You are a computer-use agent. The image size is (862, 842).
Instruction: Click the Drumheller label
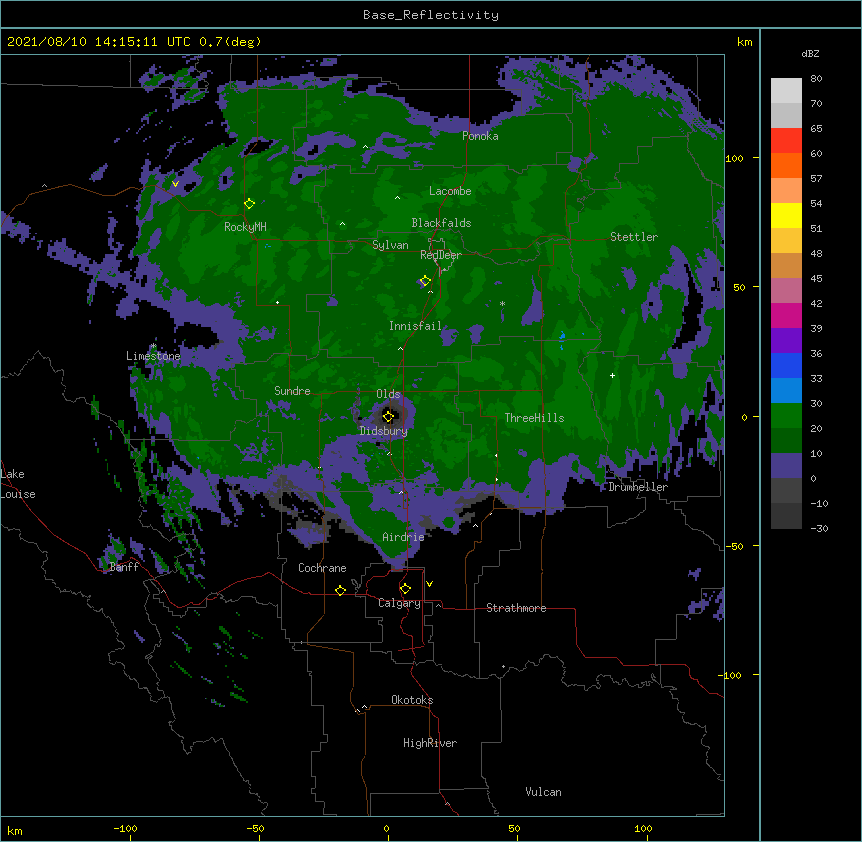(x=638, y=487)
